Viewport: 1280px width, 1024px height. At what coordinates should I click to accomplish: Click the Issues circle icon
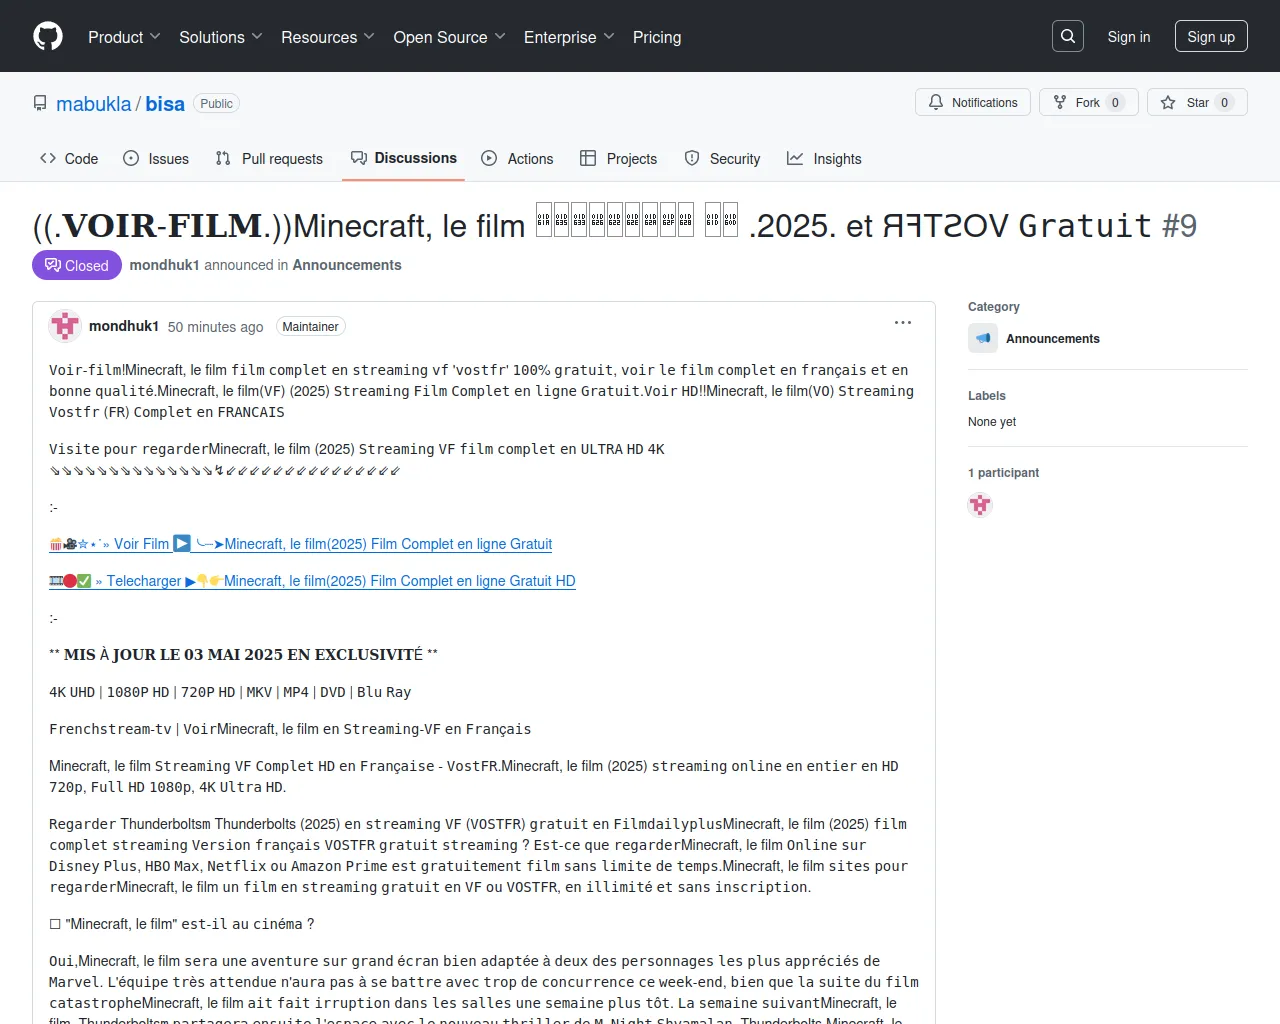point(131,158)
